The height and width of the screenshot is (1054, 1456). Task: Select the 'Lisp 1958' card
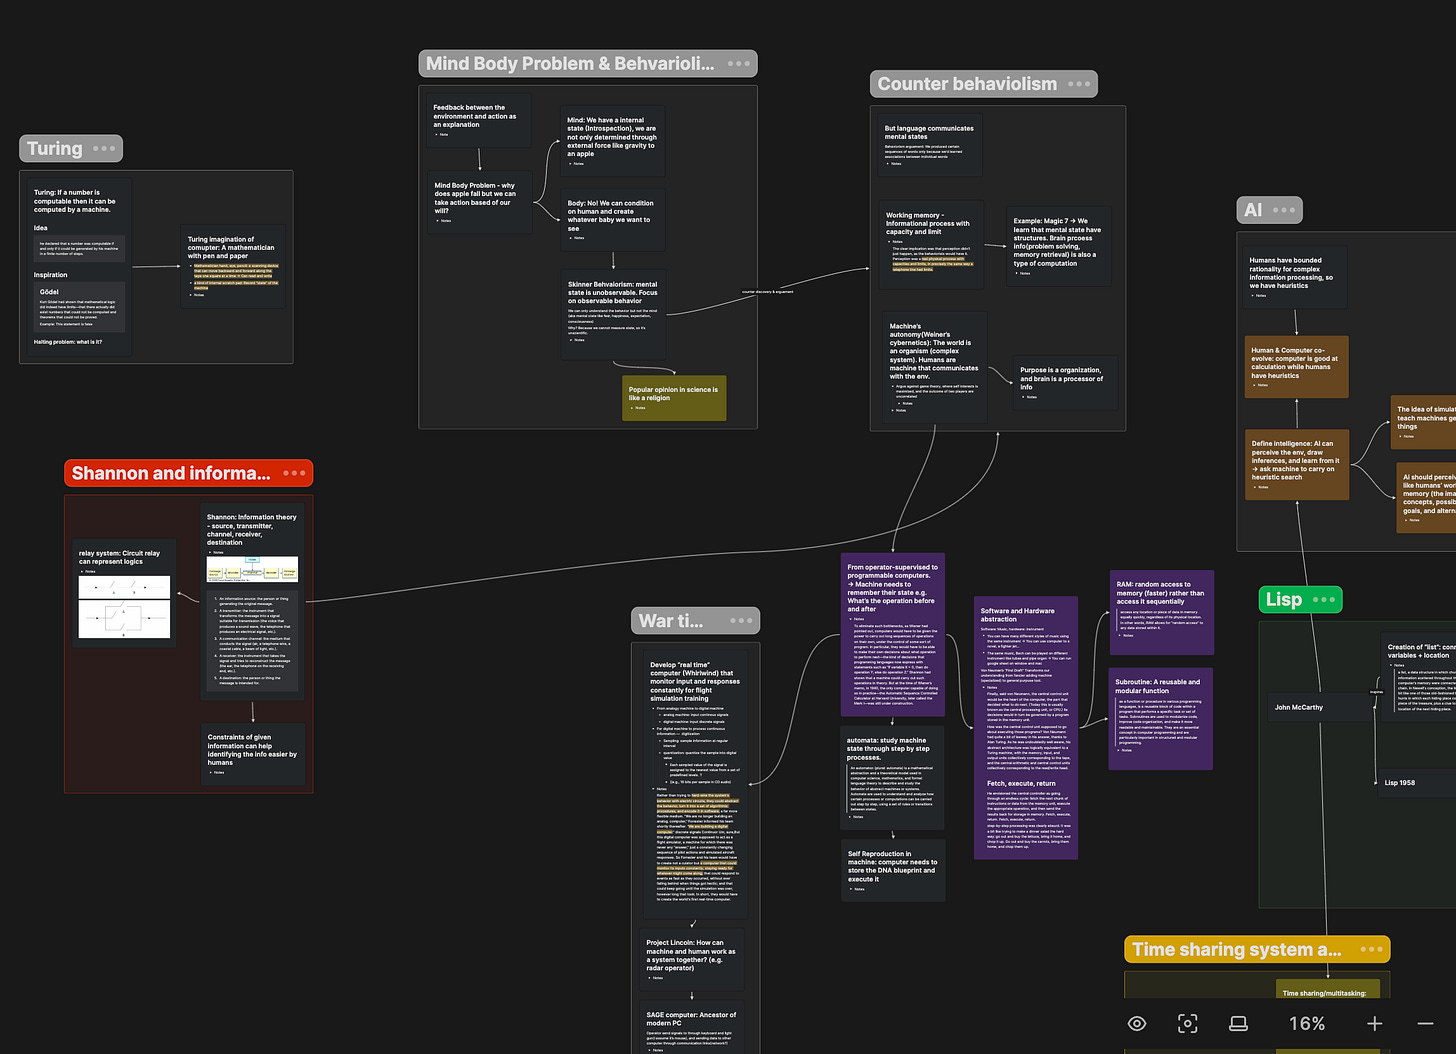coord(1417,783)
